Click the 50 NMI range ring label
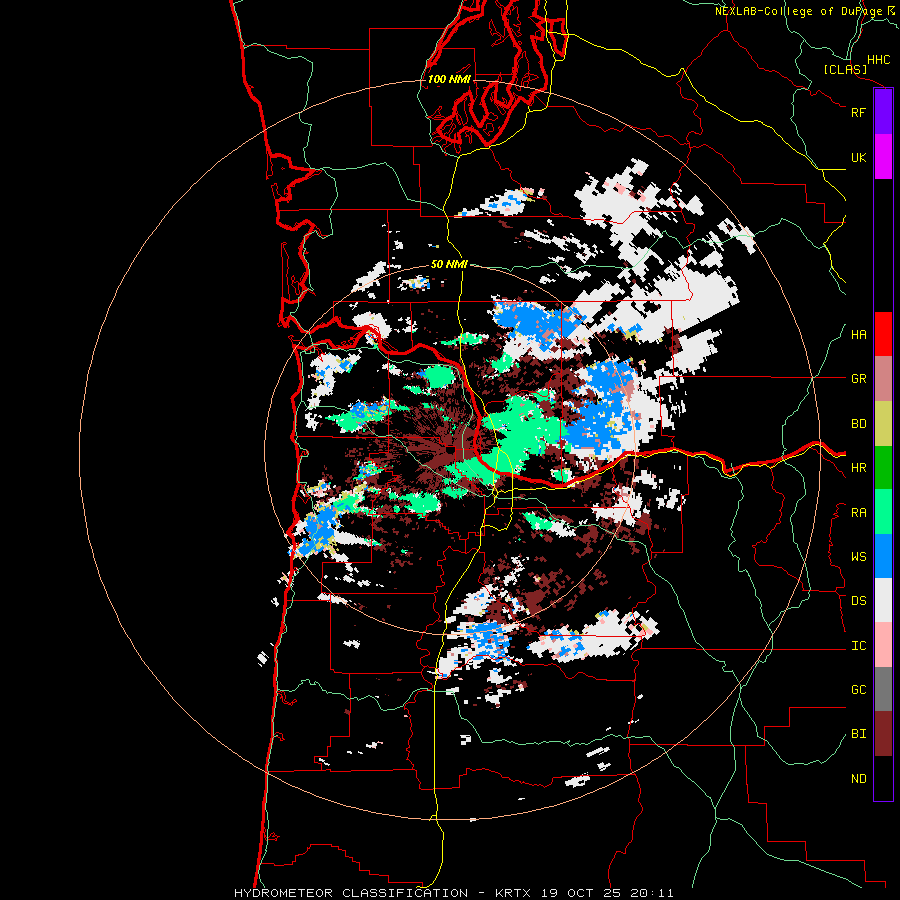 pyautogui.click(x=449, y=264)
